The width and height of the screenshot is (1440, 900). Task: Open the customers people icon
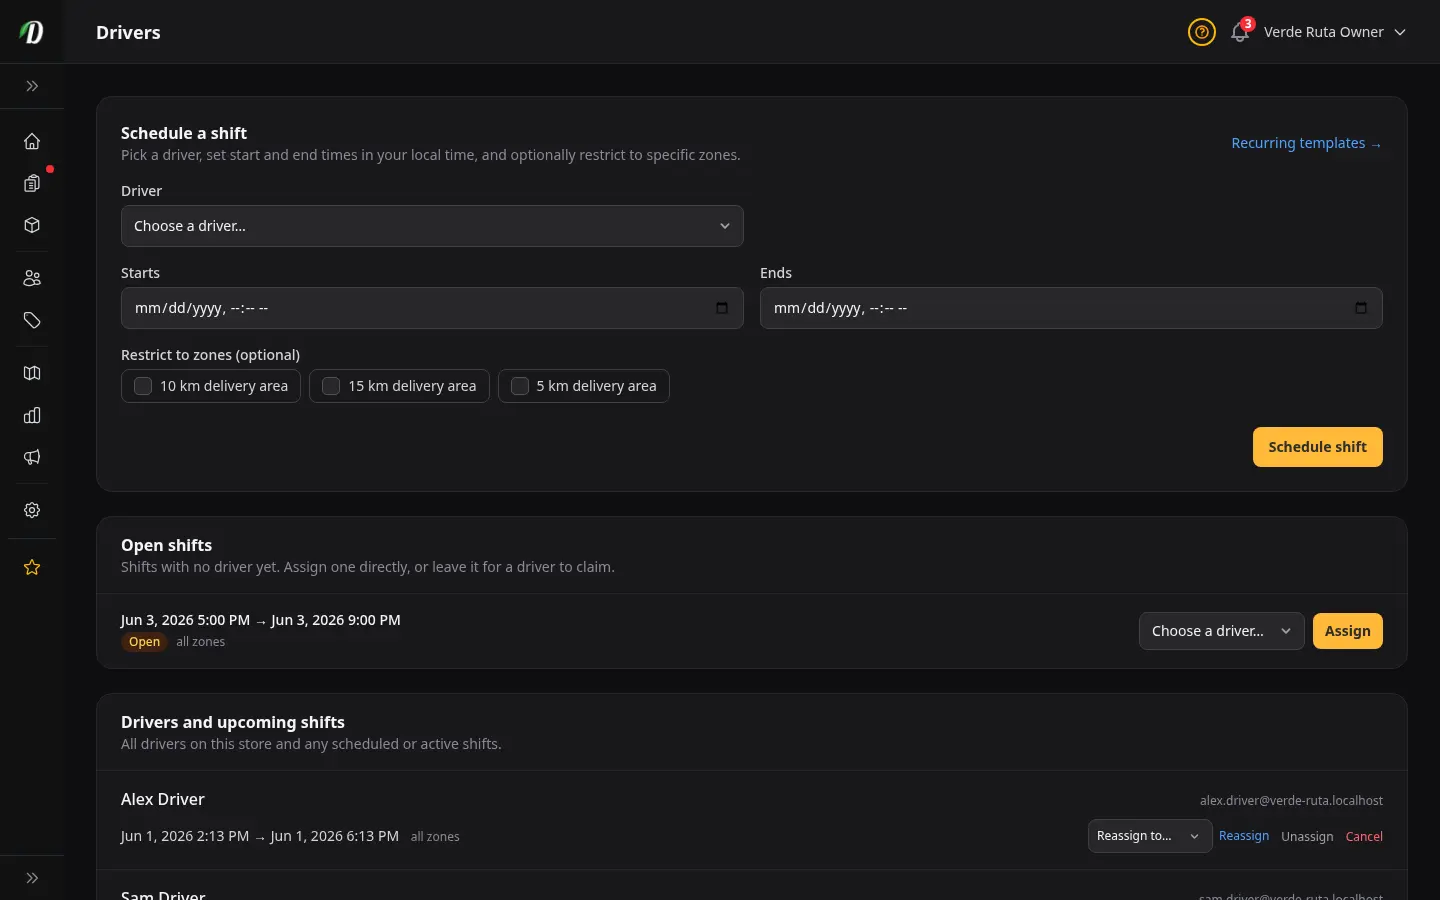(x=32, y=278)
